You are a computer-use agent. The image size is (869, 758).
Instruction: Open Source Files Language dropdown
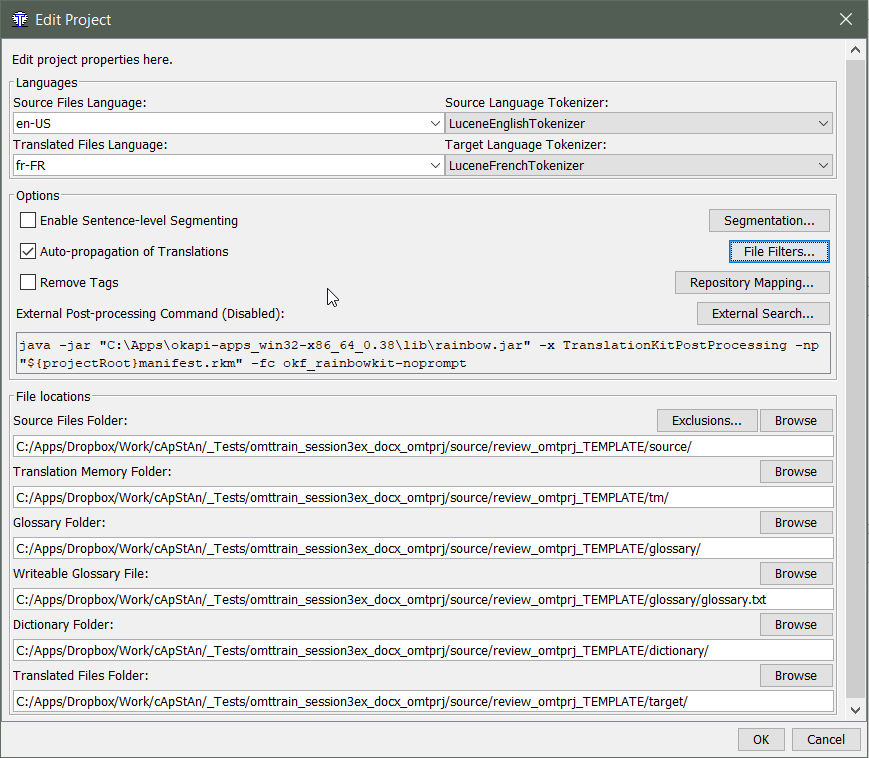(x=436, y=124)
